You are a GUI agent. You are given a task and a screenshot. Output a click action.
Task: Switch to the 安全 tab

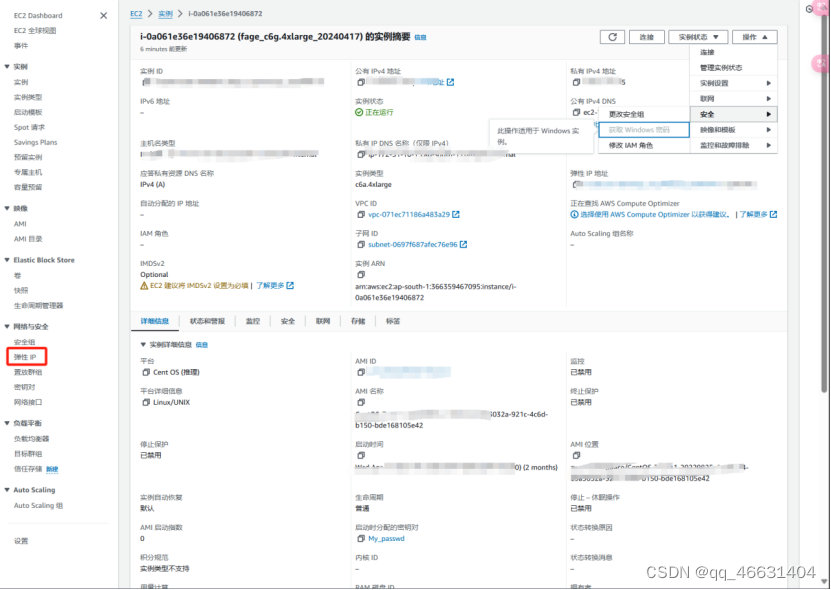tap(288, 321)
